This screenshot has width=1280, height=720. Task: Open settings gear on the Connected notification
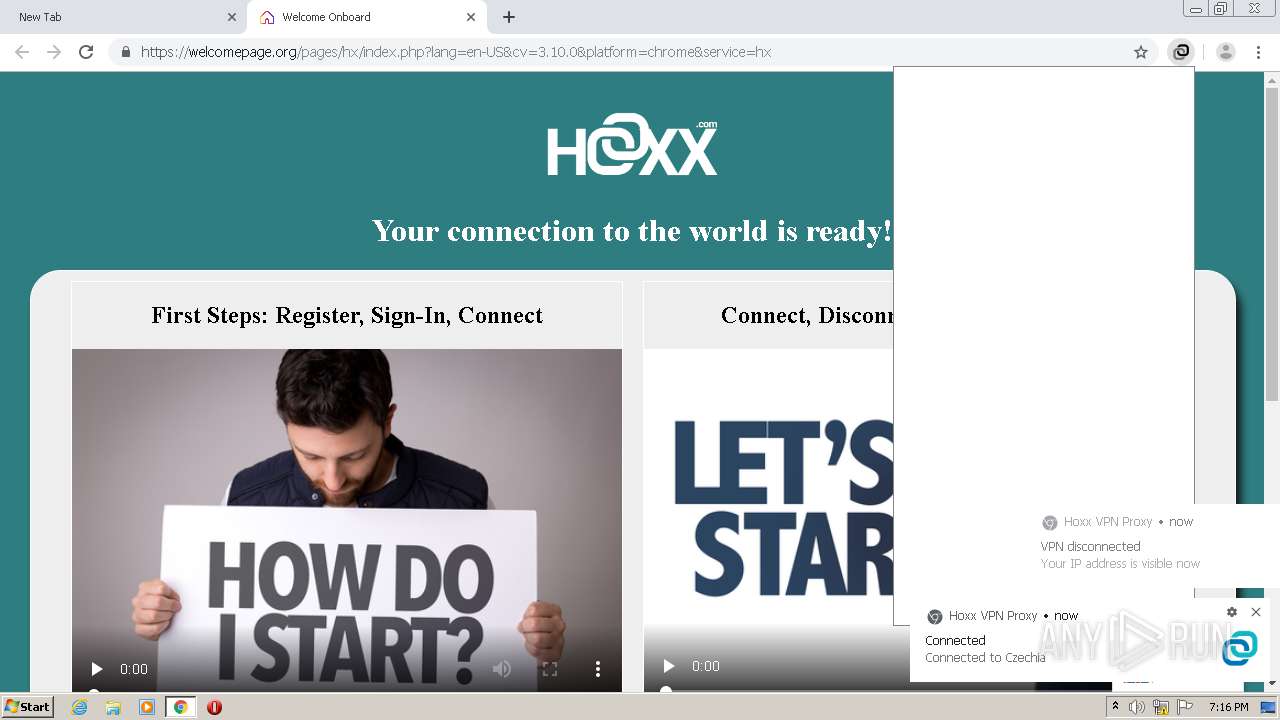pyautogui.click(x=1232, y=612)
